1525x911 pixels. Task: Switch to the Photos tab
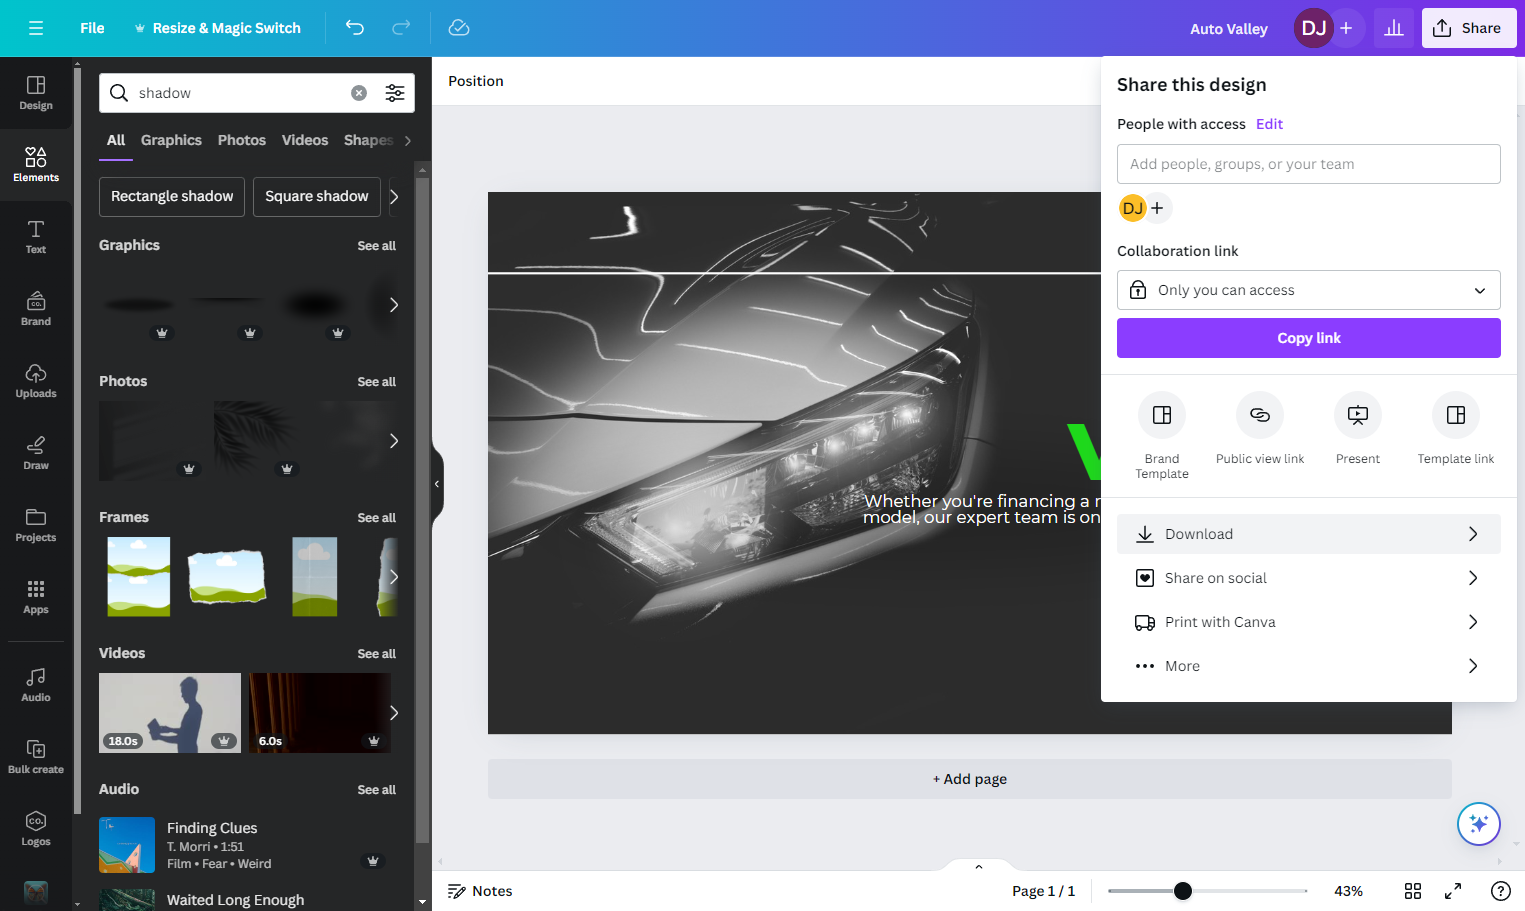pos(242,140)
